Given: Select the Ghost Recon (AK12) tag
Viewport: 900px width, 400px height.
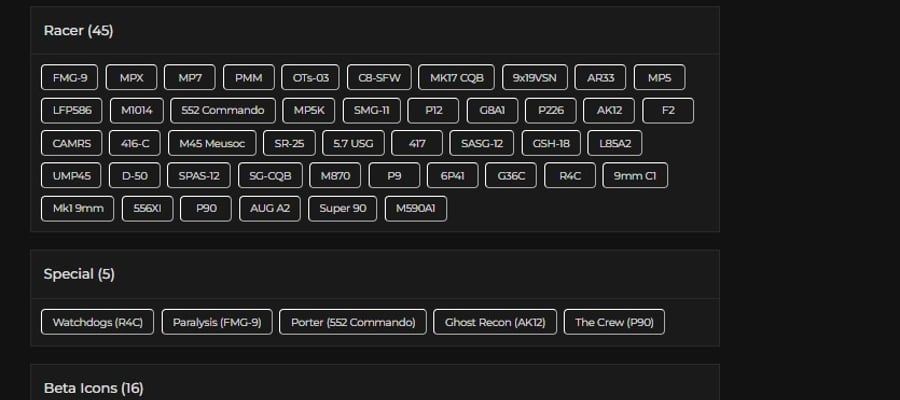Looking at the screenshot, I should [x=495, y=322].
